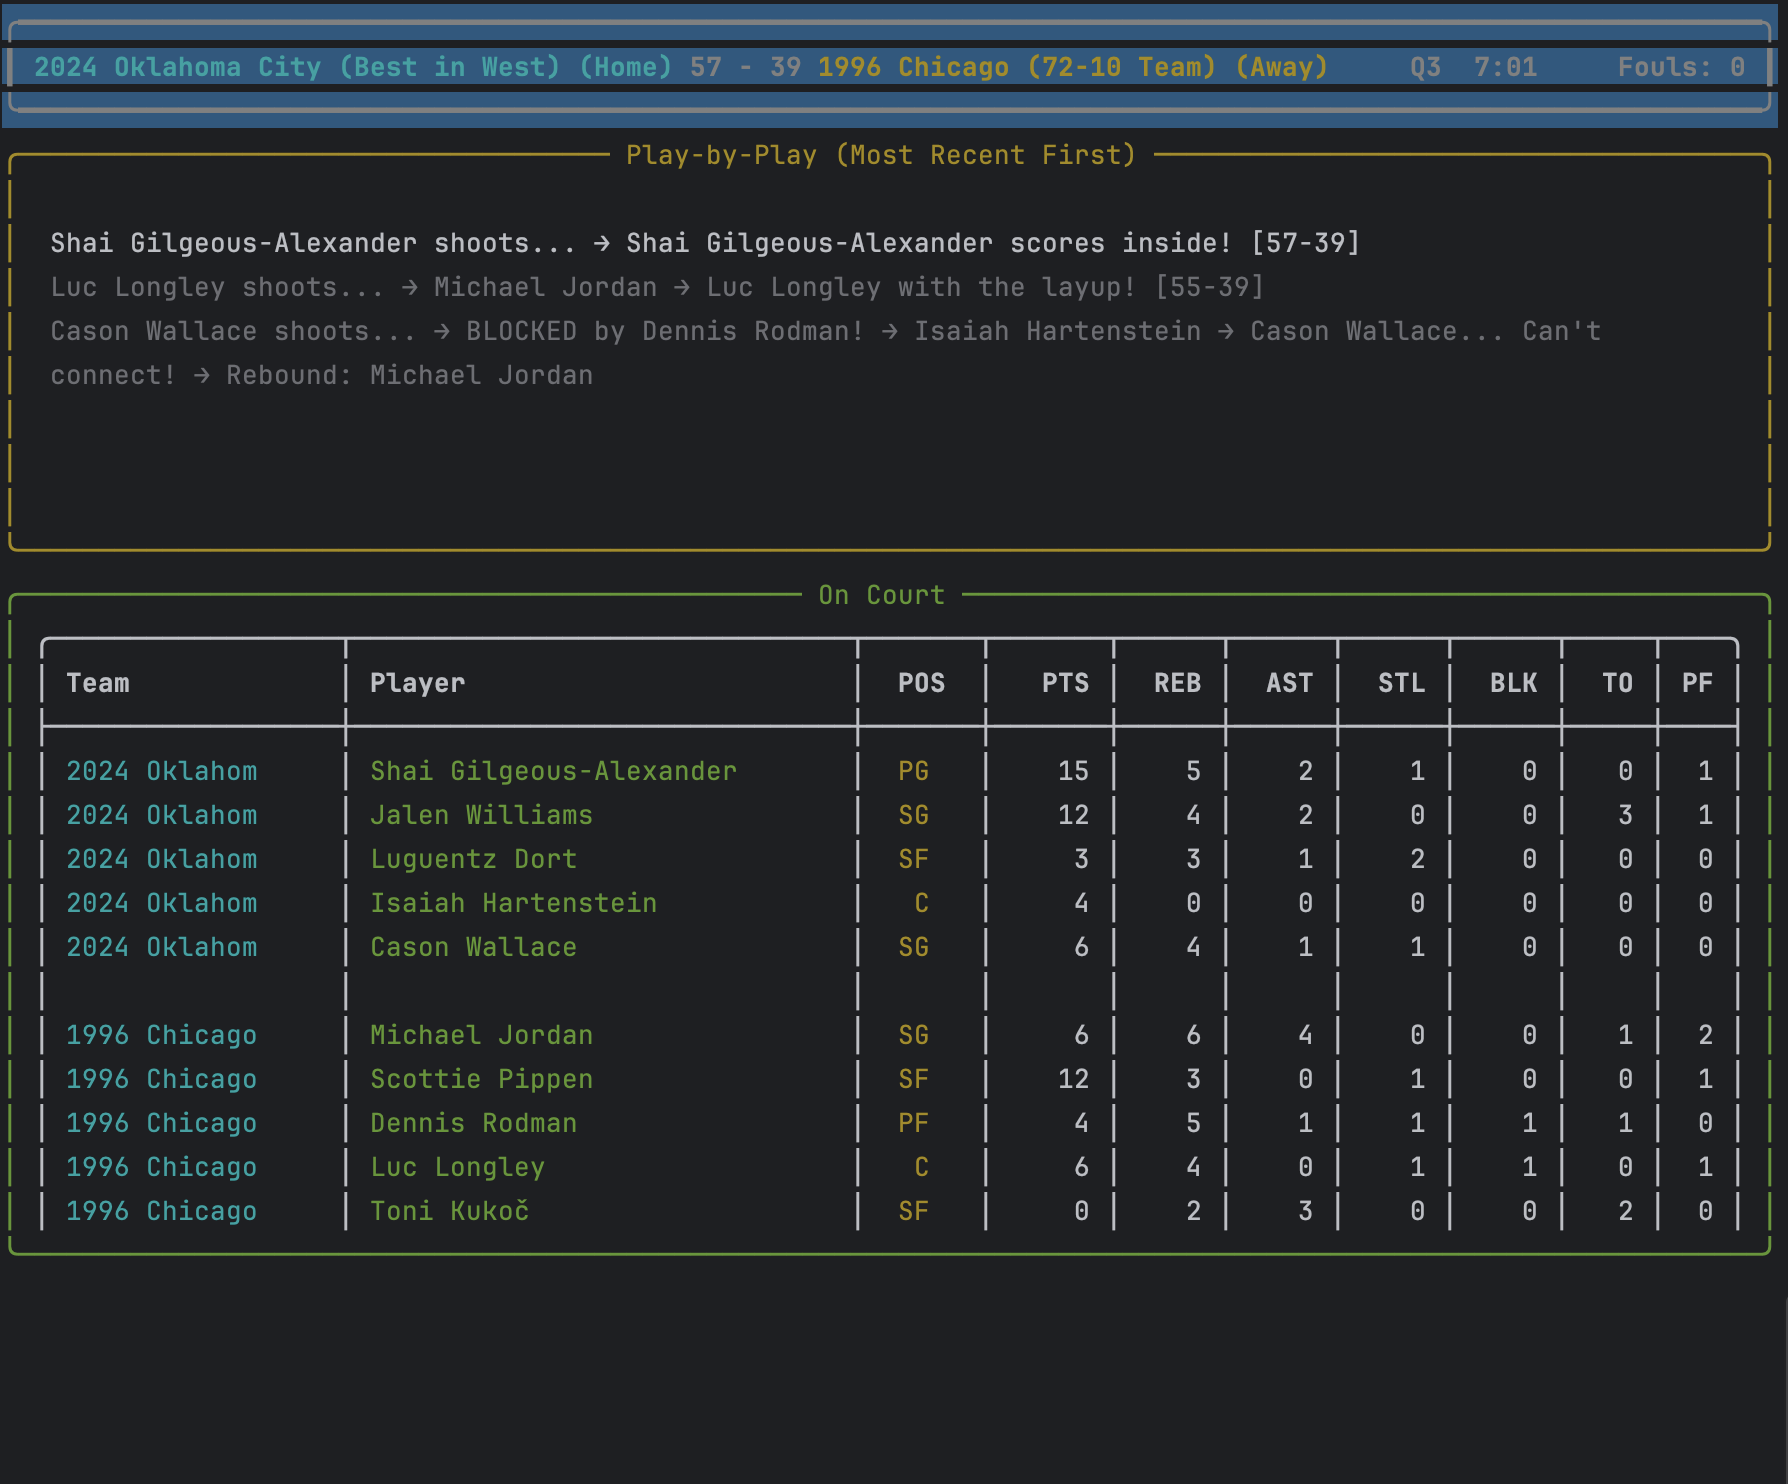This screenshot has width=1788, height=1484.
Task: Click the "C" position of Luc Longley
Action: point(921,1167)
